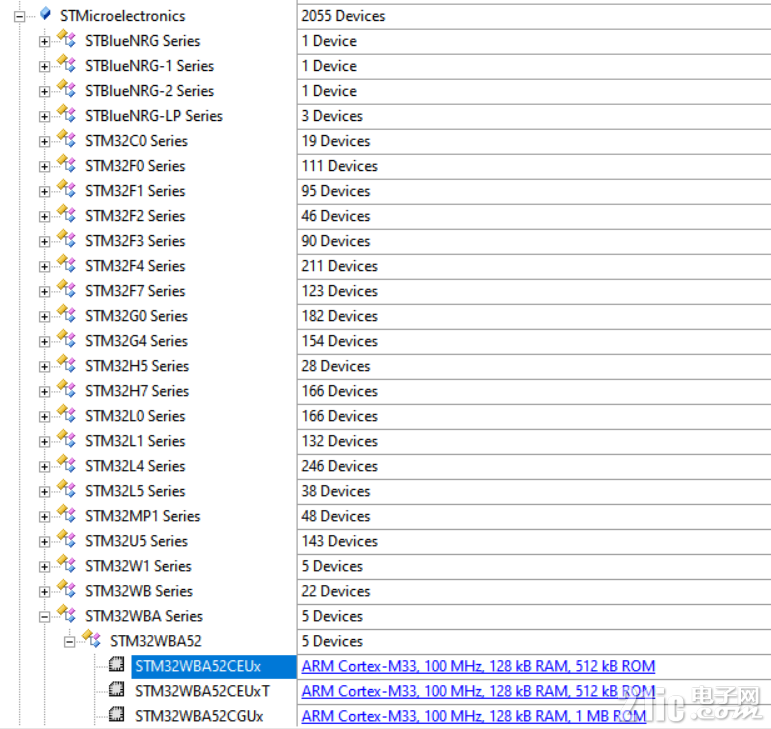Select the STM32MP1 Series label
The height and width of the screenshot is (729, 771).
pyautogui.click(x=143, y=516)
